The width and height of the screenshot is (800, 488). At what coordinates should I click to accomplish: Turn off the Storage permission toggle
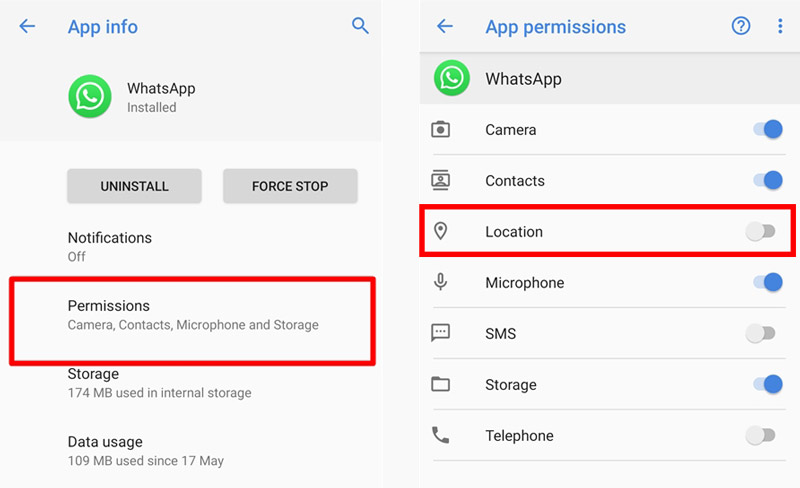pyautogui.click(x=768, y=384)
